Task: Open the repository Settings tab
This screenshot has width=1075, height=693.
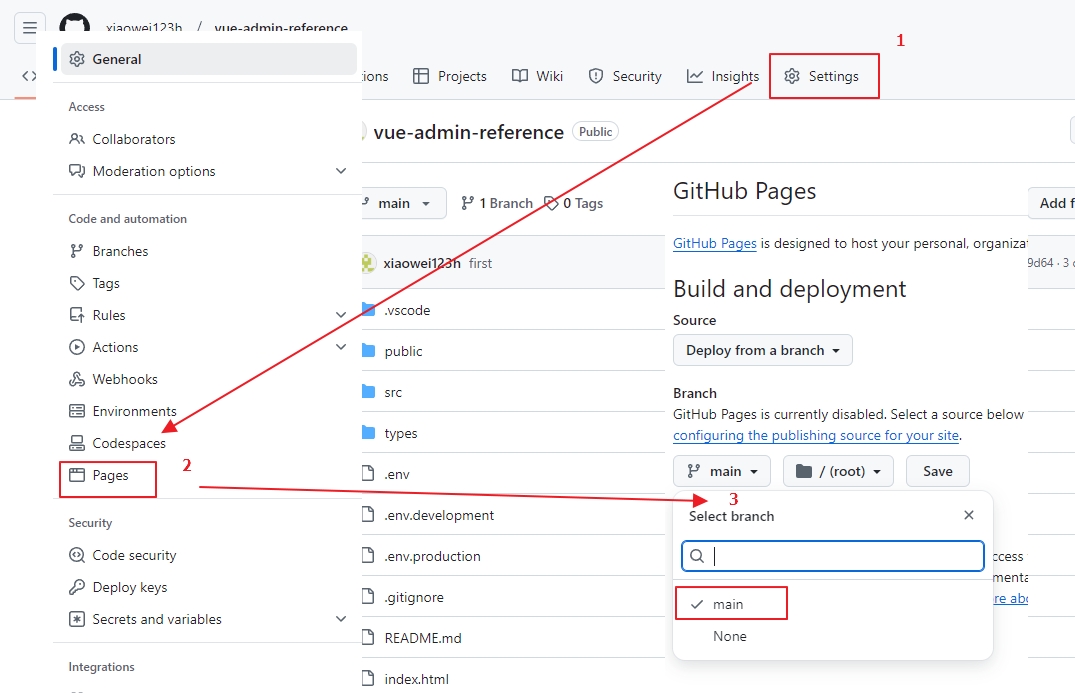Action: tap(823, 76)
